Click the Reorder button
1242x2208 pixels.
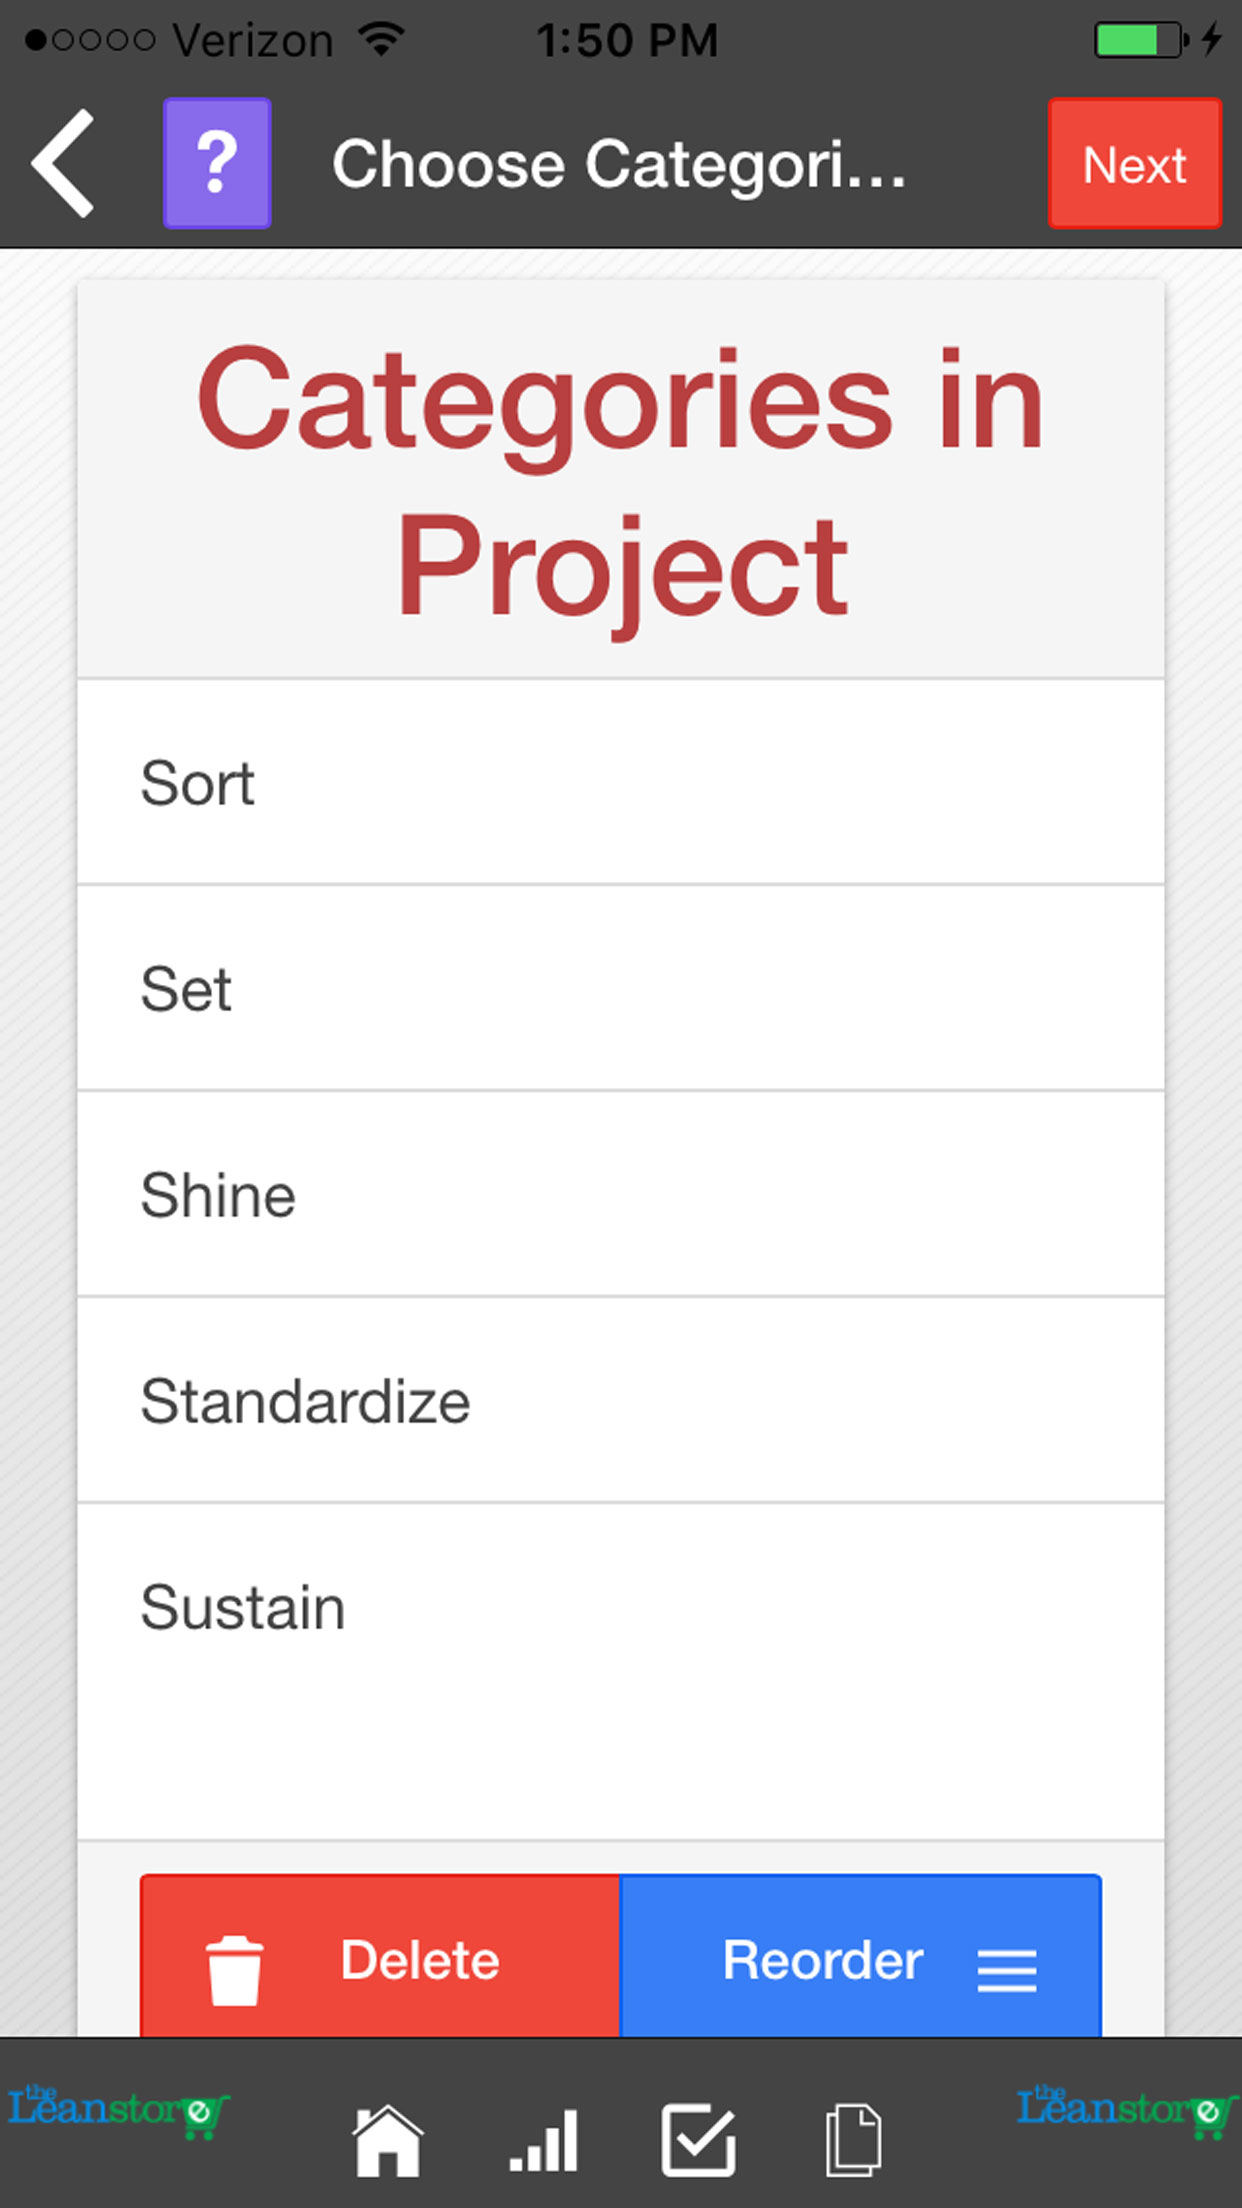[860, 1958]
